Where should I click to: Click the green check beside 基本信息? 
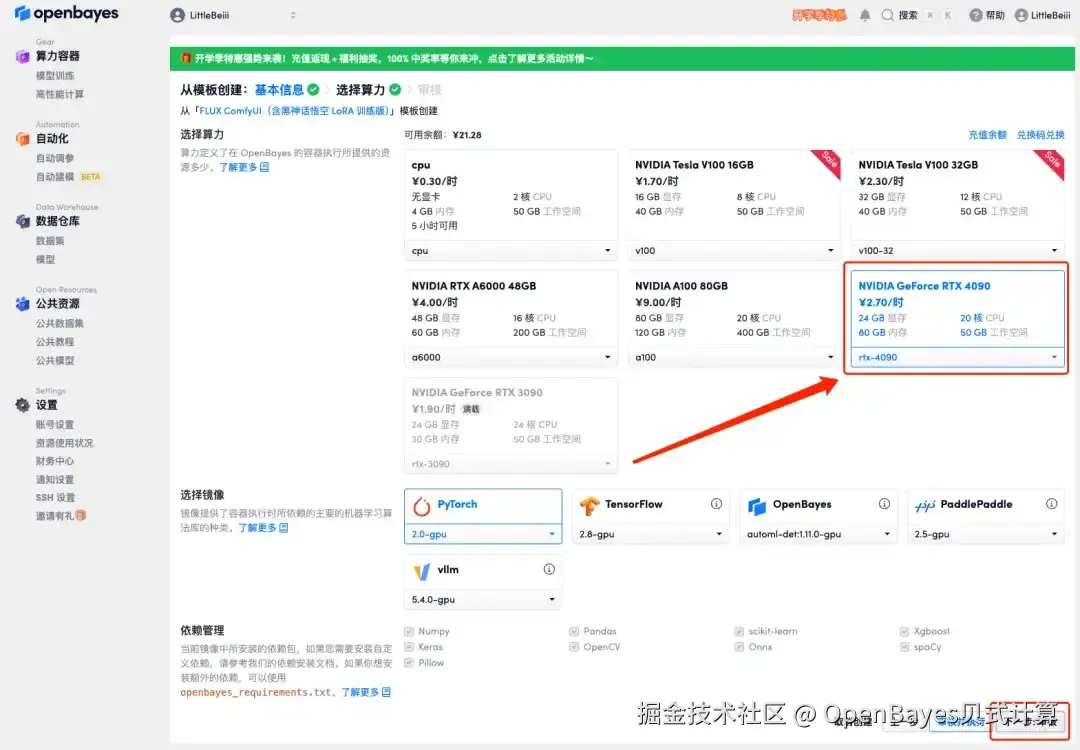(x=313, y=90)
